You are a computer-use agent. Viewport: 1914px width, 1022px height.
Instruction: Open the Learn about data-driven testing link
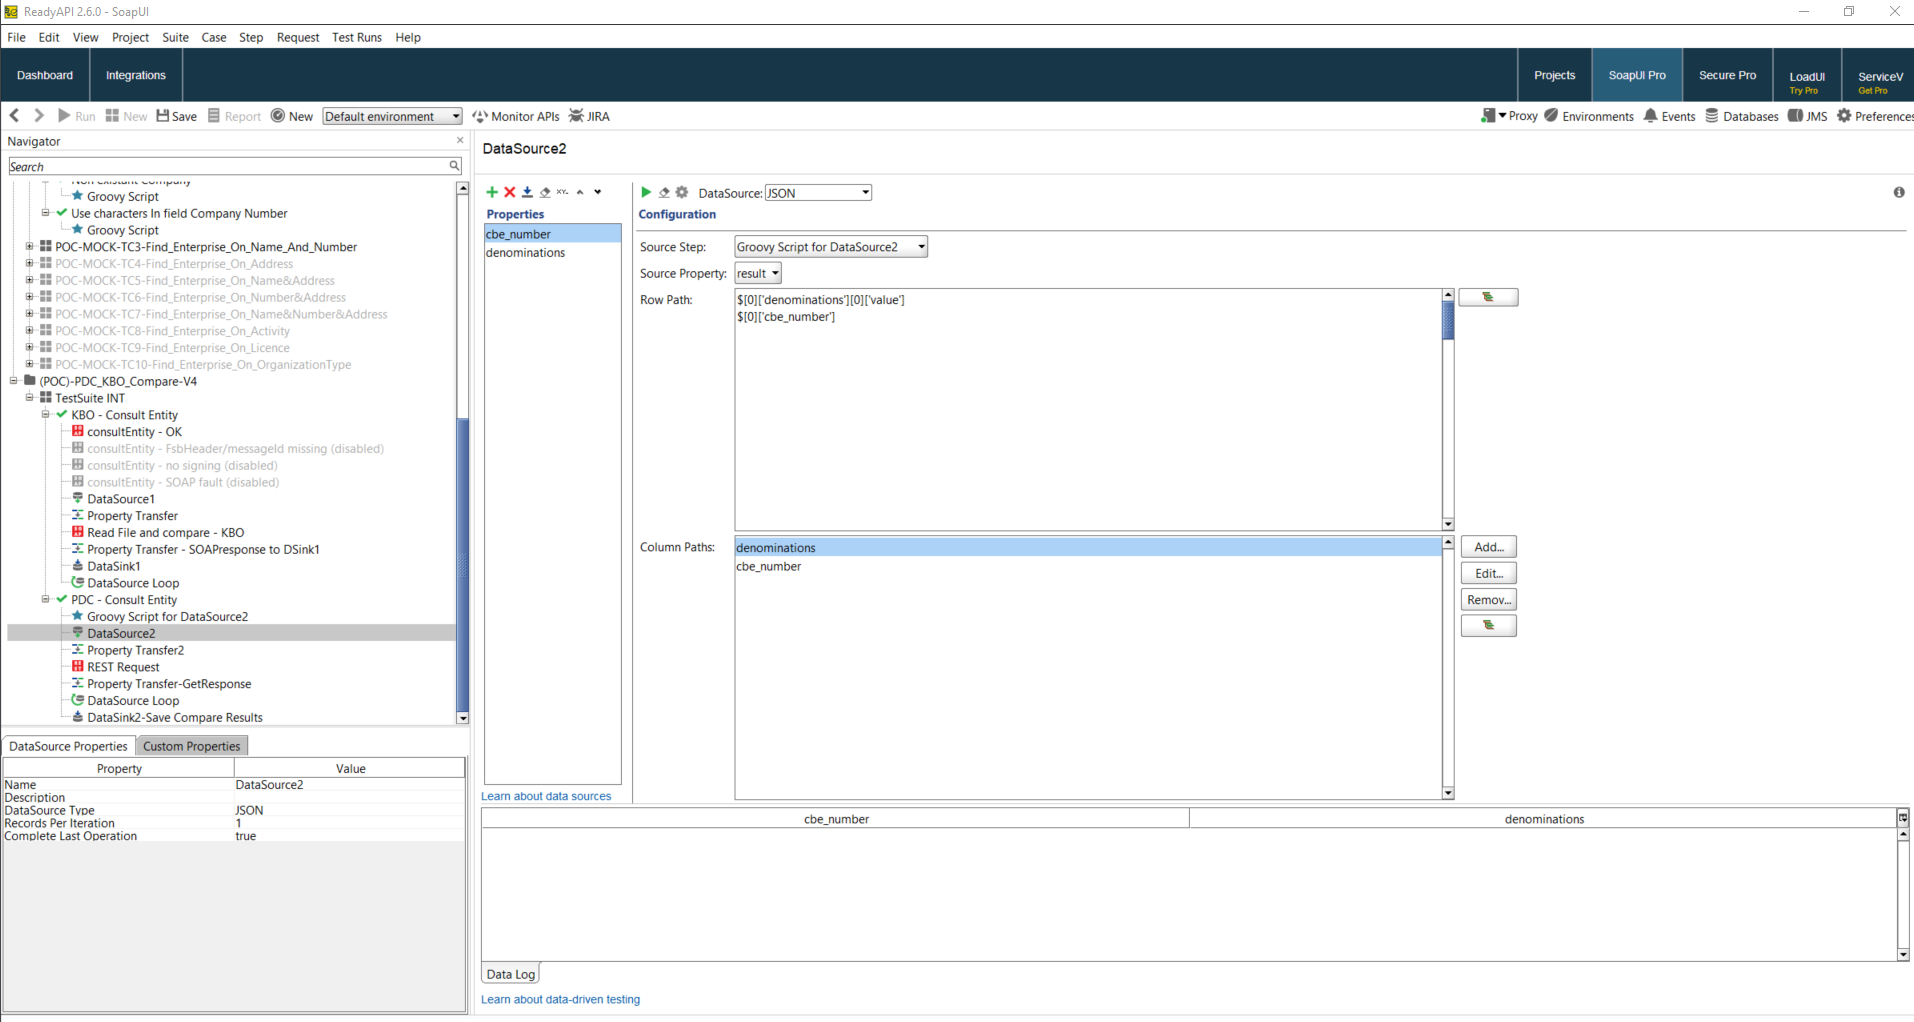pos(560,999)
